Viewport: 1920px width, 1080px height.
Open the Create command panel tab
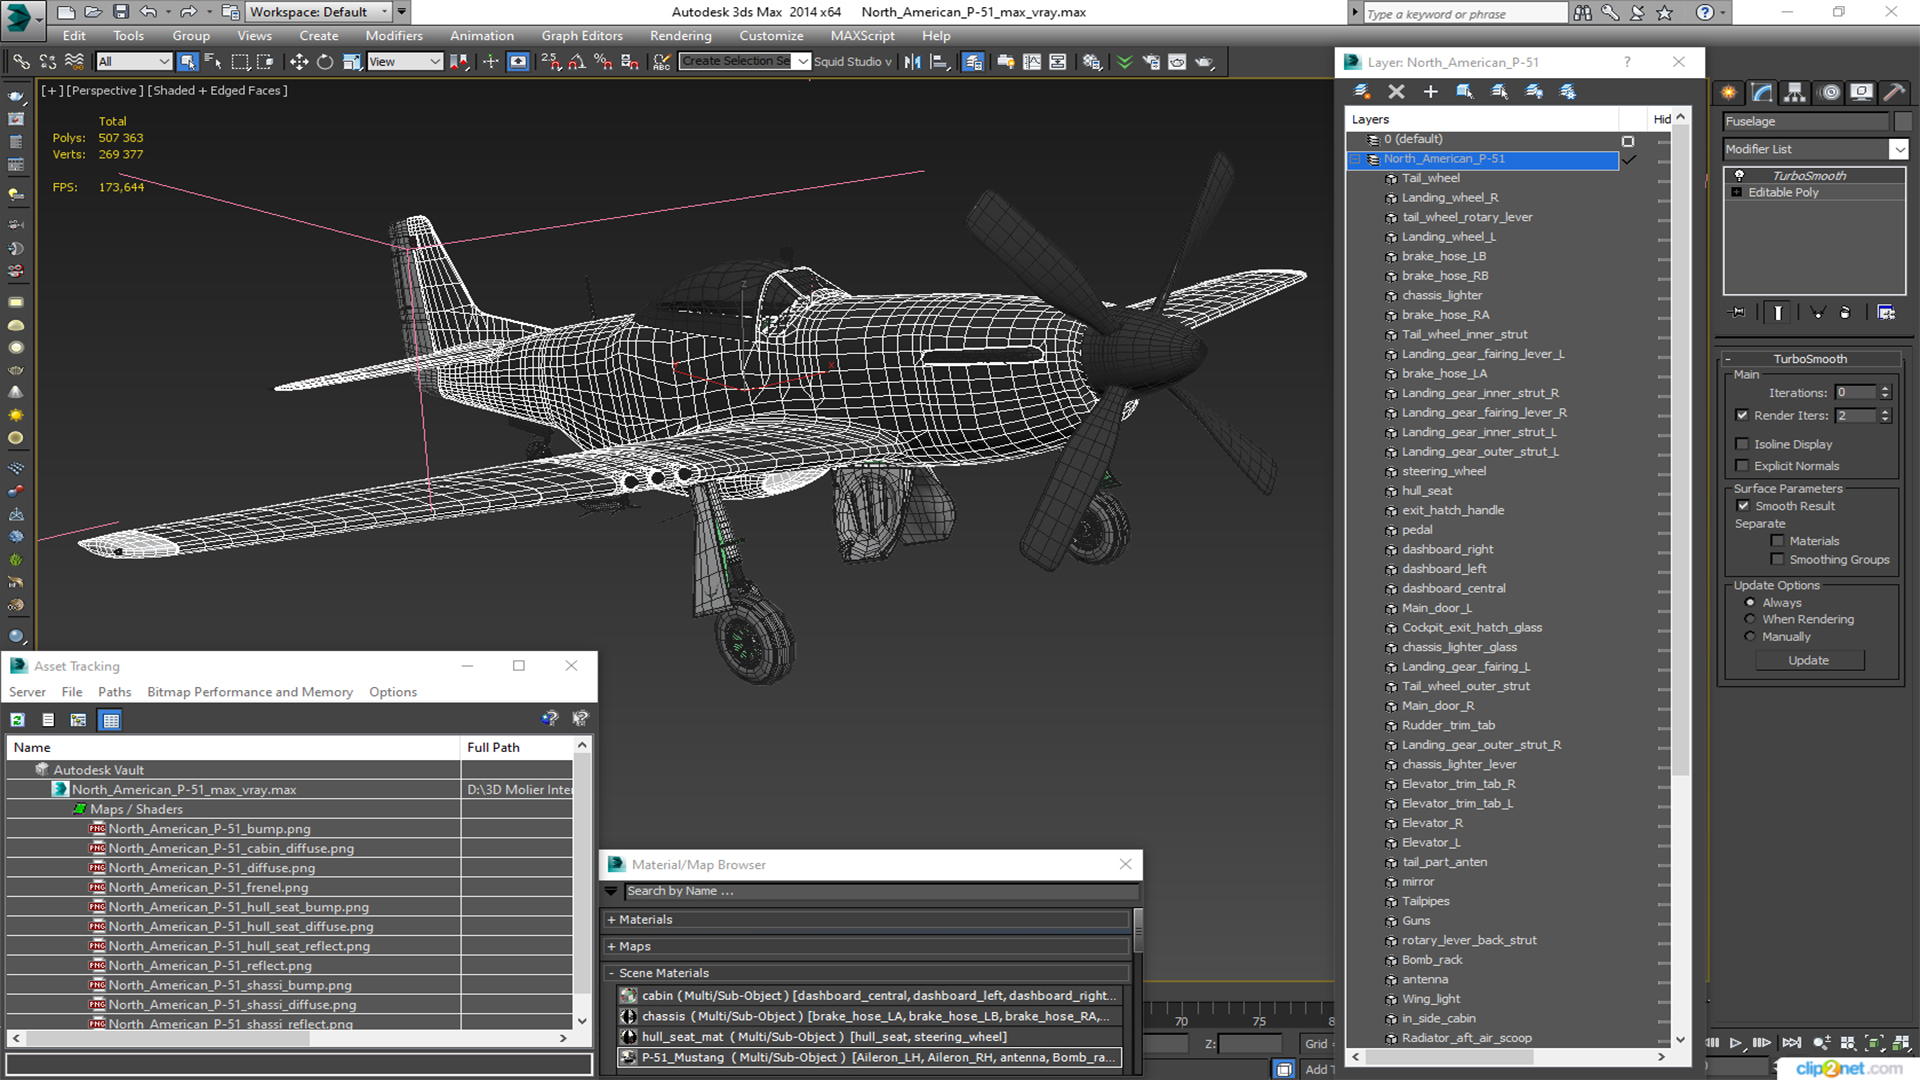pyautogui.click(x=1729, y=92)
